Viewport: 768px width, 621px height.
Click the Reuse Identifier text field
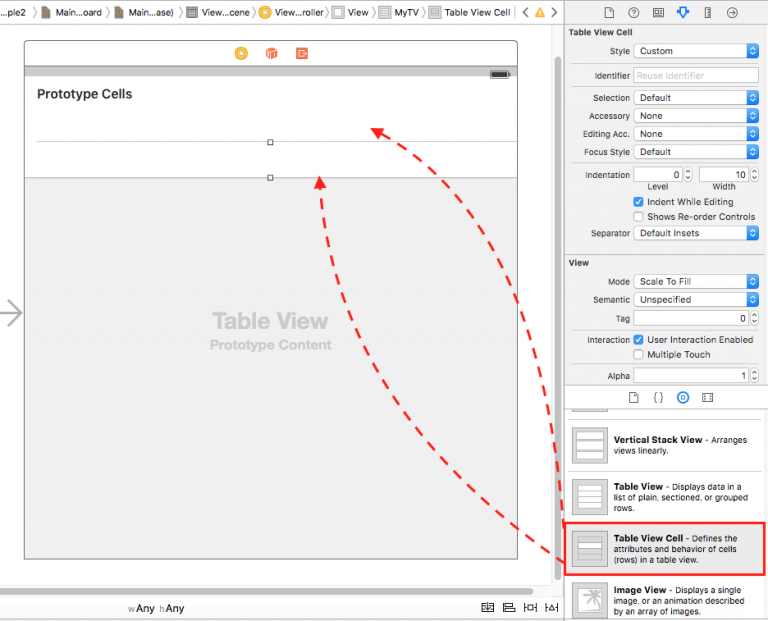[696, 76]
